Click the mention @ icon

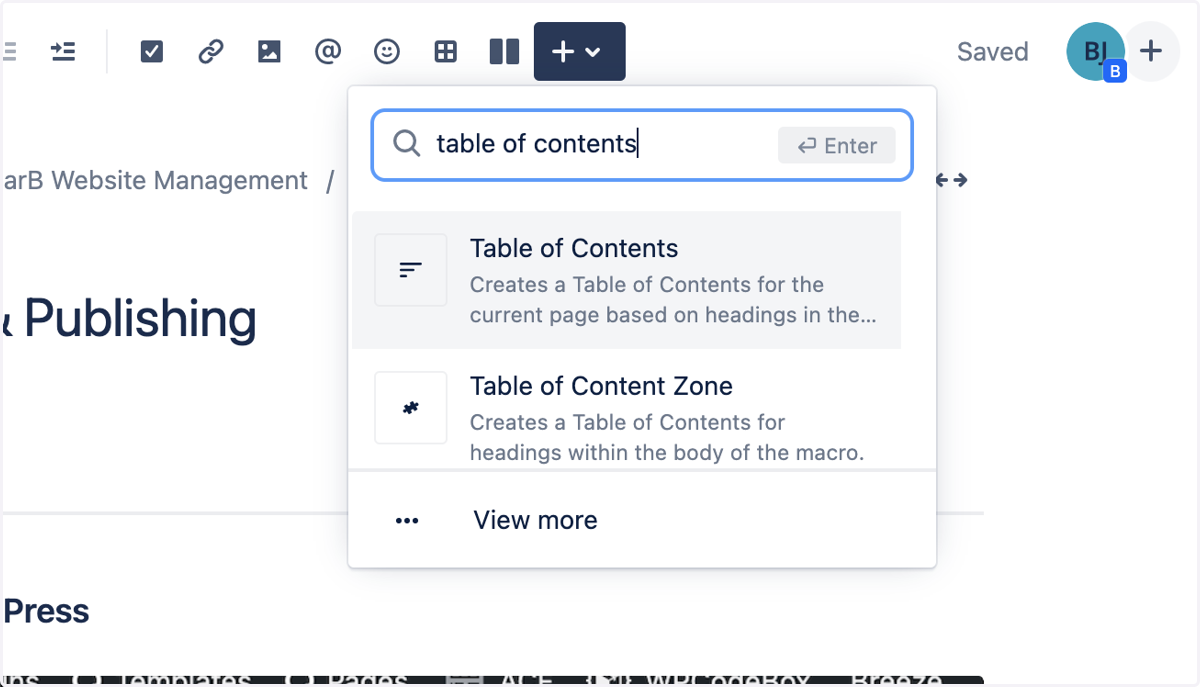point(328,51)
